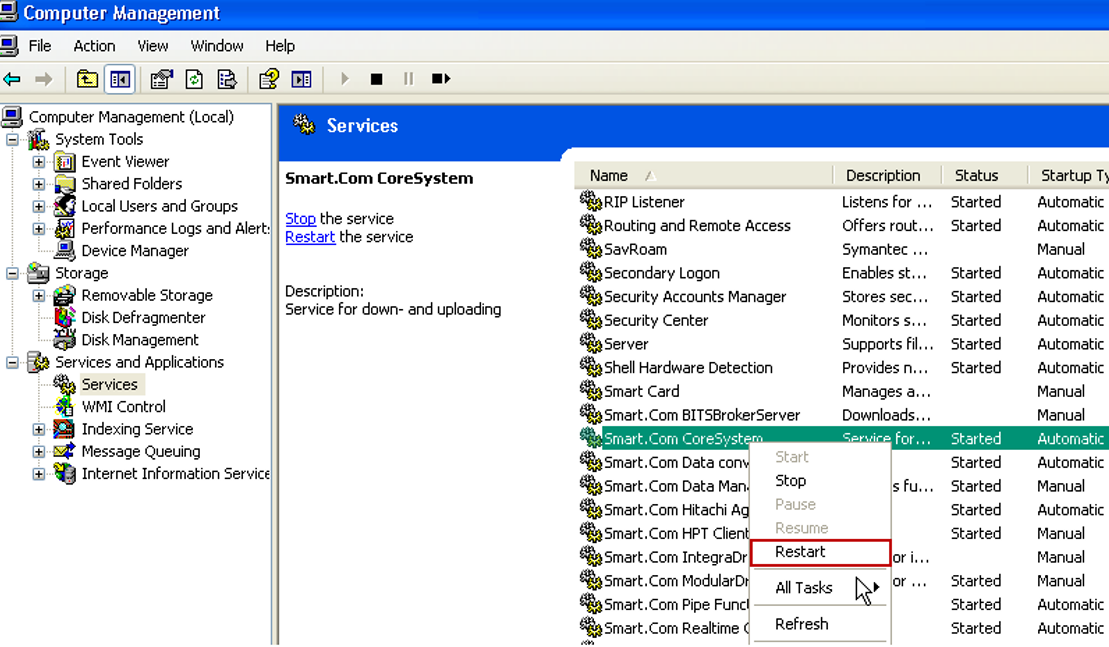Image resolution: width=1109 pixels, height=647 pixels.
Task: Open the File menu
Action: (40, 46)
